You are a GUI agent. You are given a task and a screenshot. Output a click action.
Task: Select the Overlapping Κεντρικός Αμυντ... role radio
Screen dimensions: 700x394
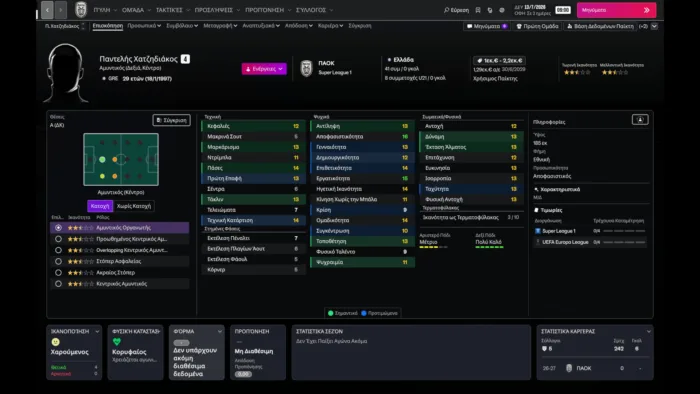pyautogui.click(x=58, y=250)
